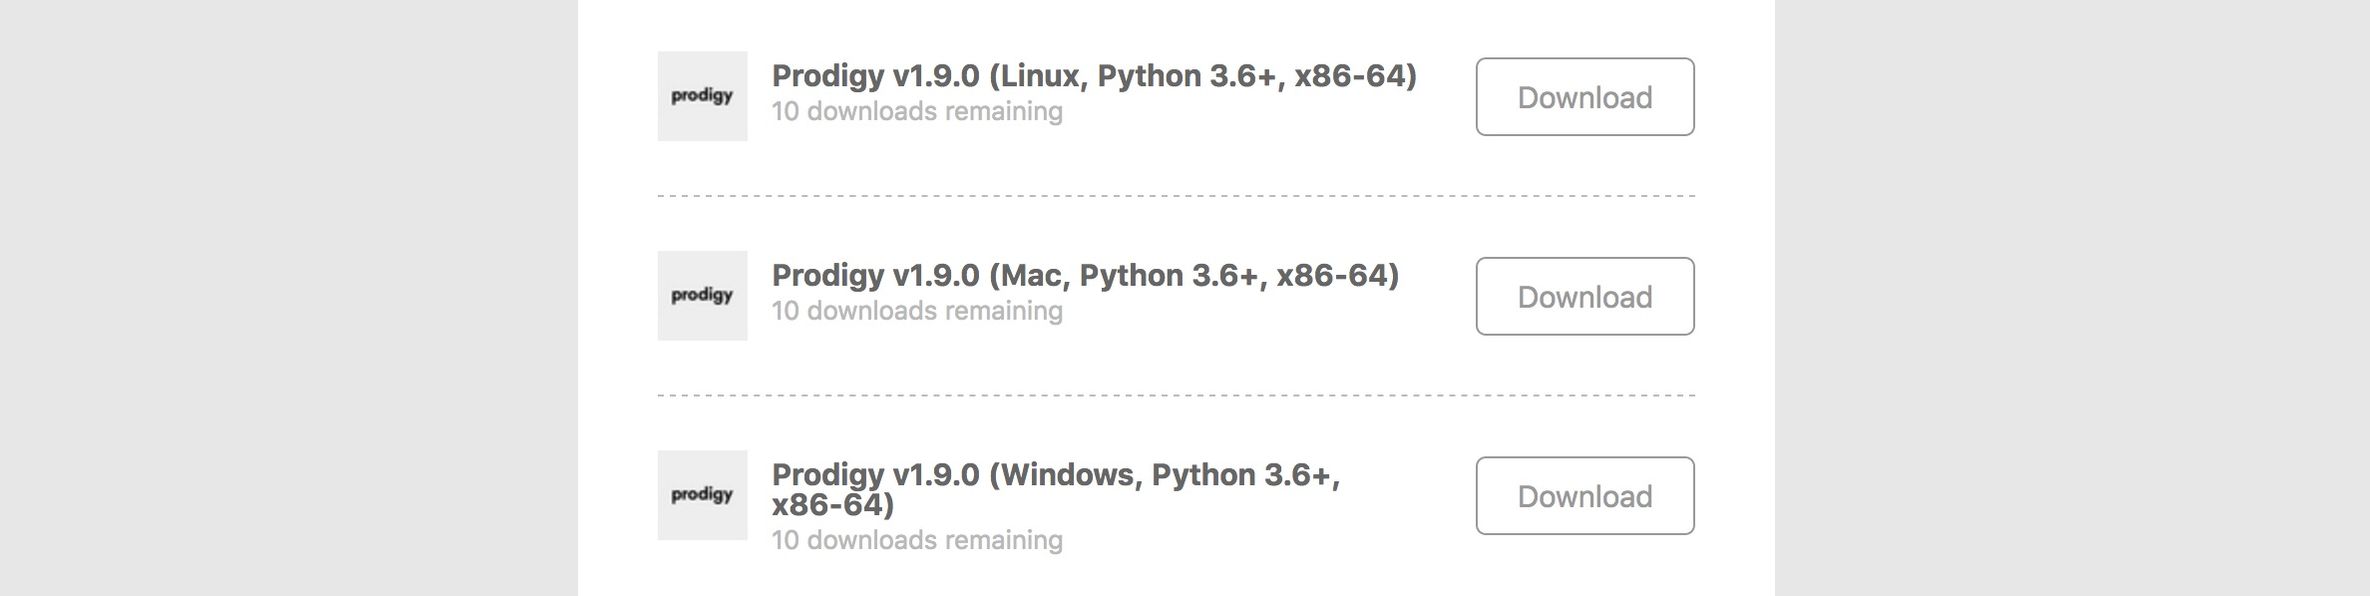This screenshot has width=2370, height=596.
Task: Click dashed divider between Mac and Windows rows
Action: pos(1175,396)
